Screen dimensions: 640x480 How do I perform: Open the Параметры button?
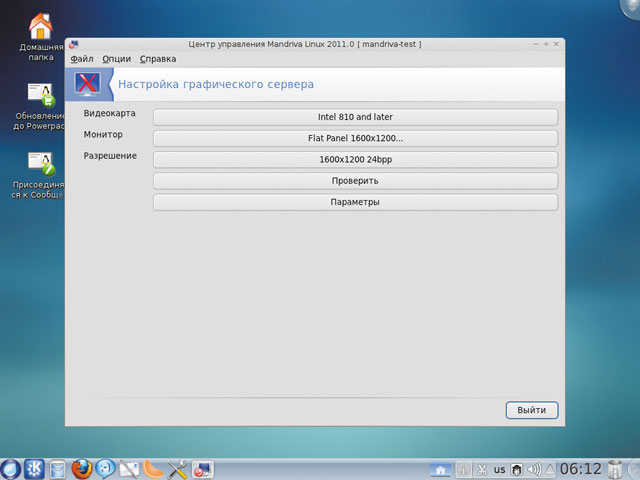pos(355,202)
